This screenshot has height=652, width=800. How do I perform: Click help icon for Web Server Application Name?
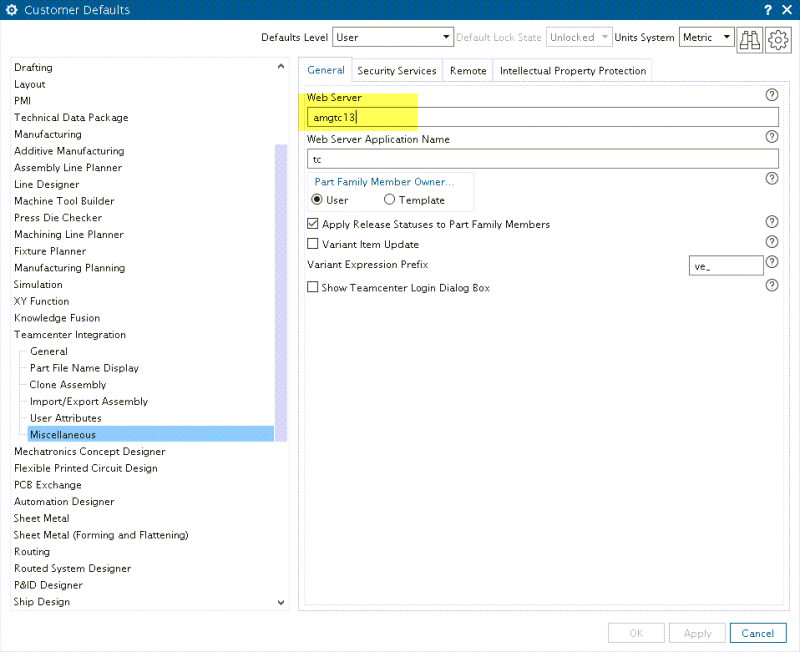point(772,137)
